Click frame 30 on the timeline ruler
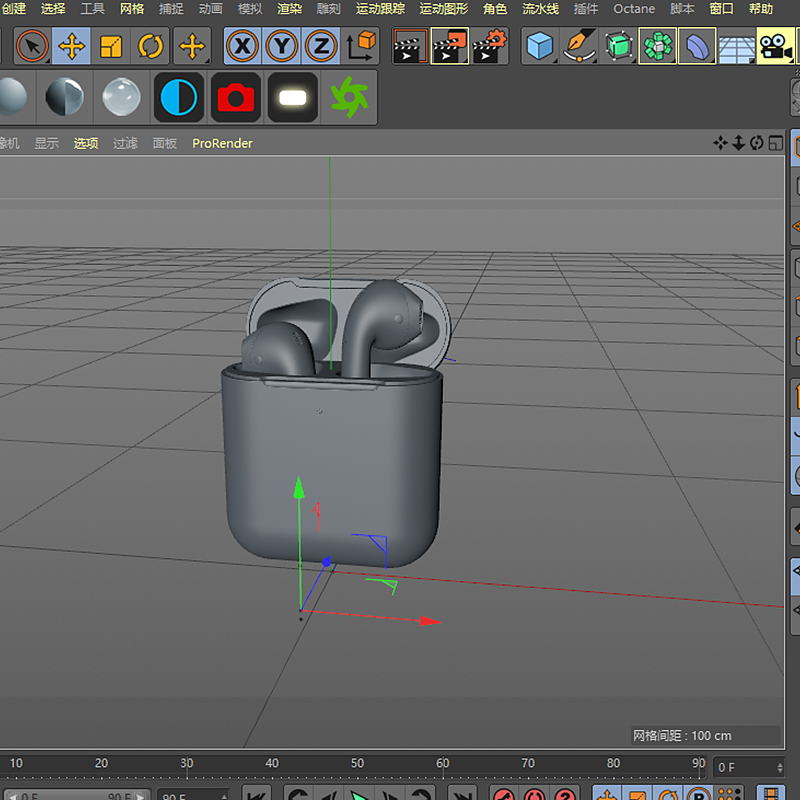Image resolution: width=800 pixels, height=800 pixels. coord(186,763)
